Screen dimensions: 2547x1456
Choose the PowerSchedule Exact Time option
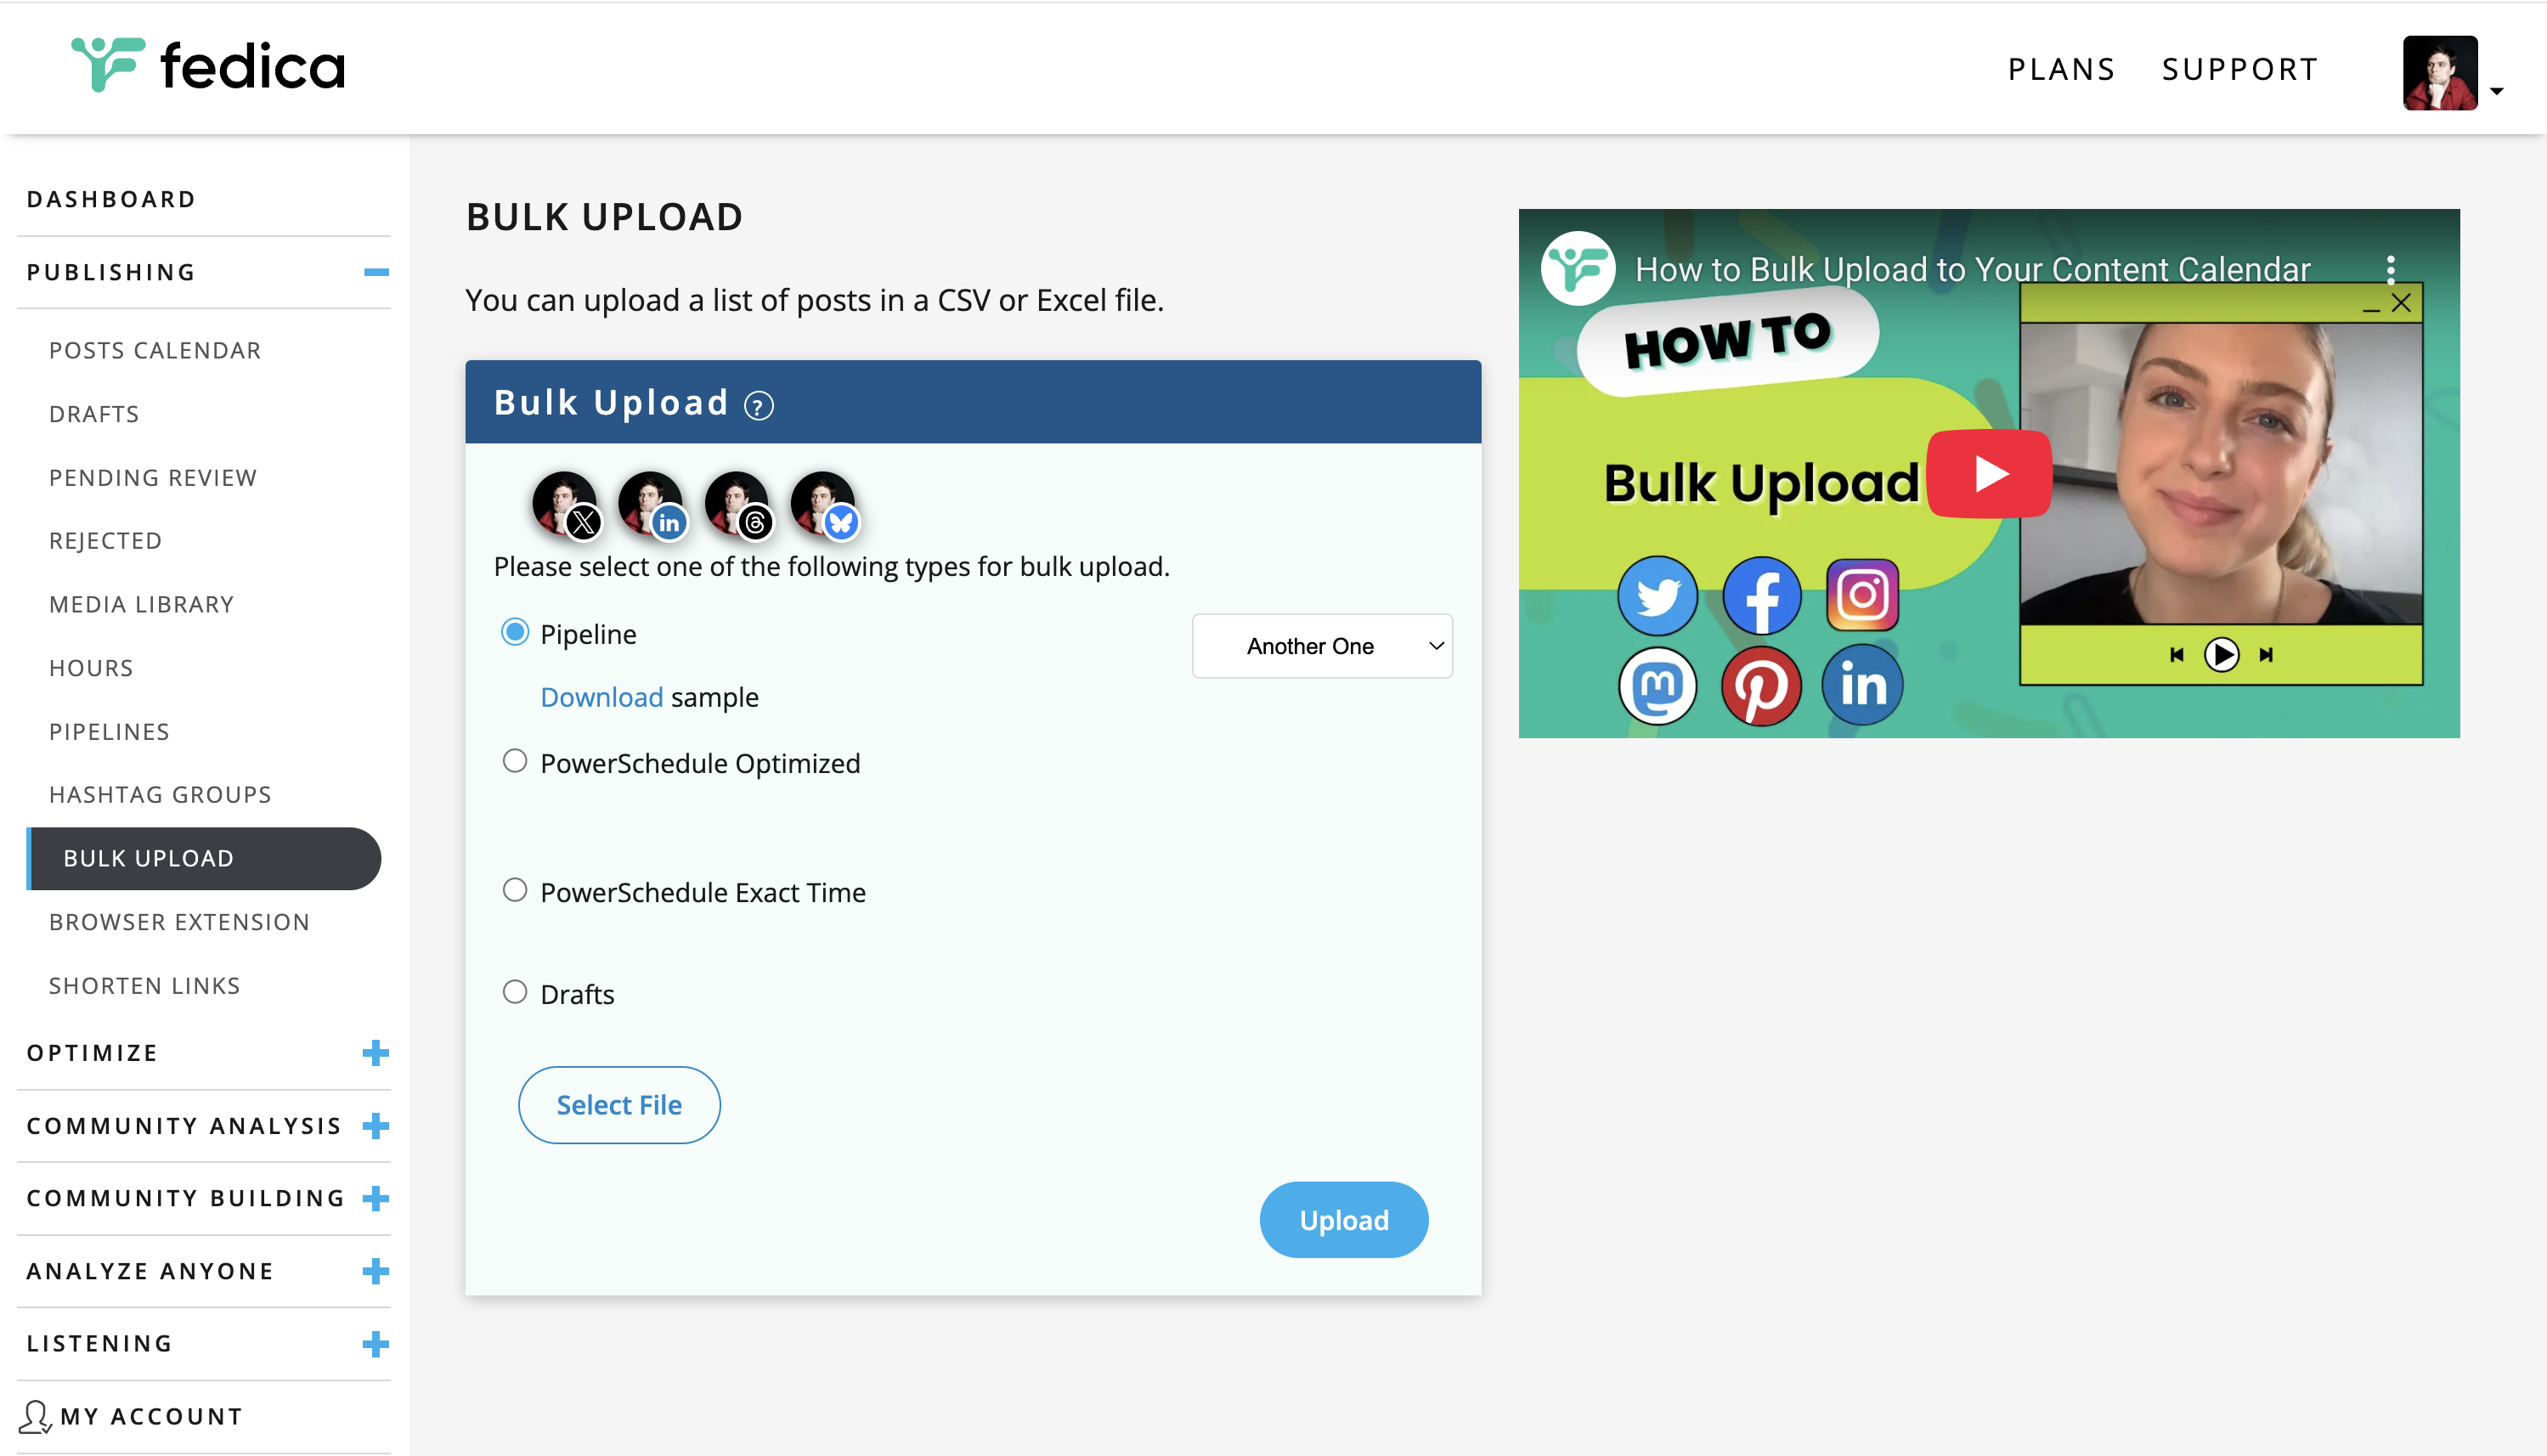tap(515, 891)
